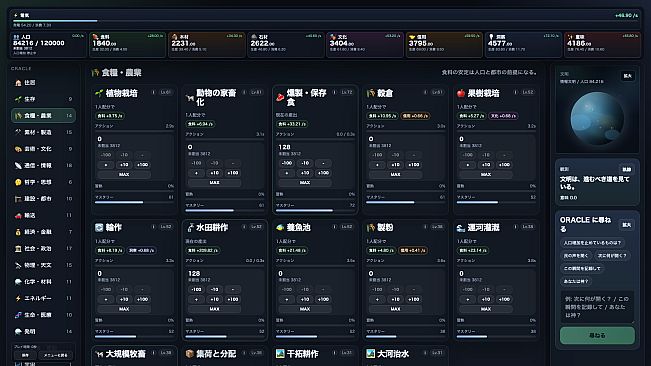Click the info icon on the 穀倉 card
Image resolution: width=651 pixels, height=366 pixels.
(425, 92)
